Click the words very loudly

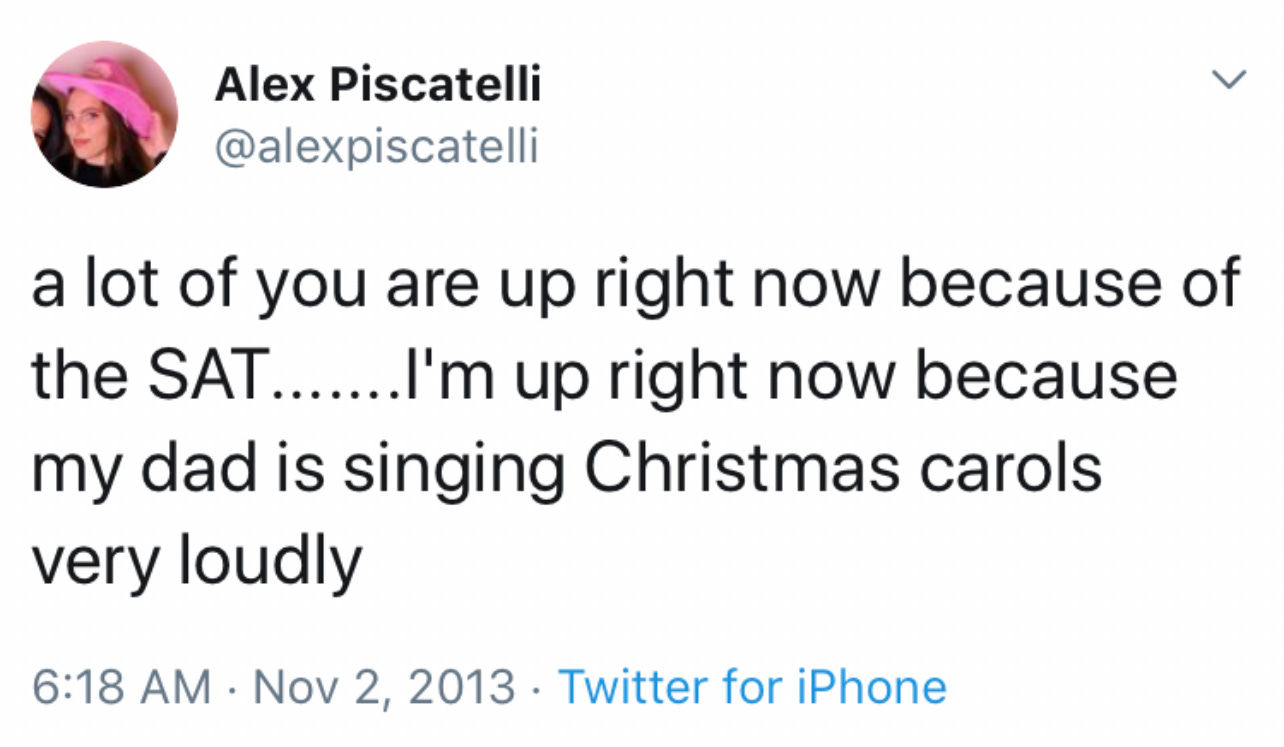click(x=196, y=561)
